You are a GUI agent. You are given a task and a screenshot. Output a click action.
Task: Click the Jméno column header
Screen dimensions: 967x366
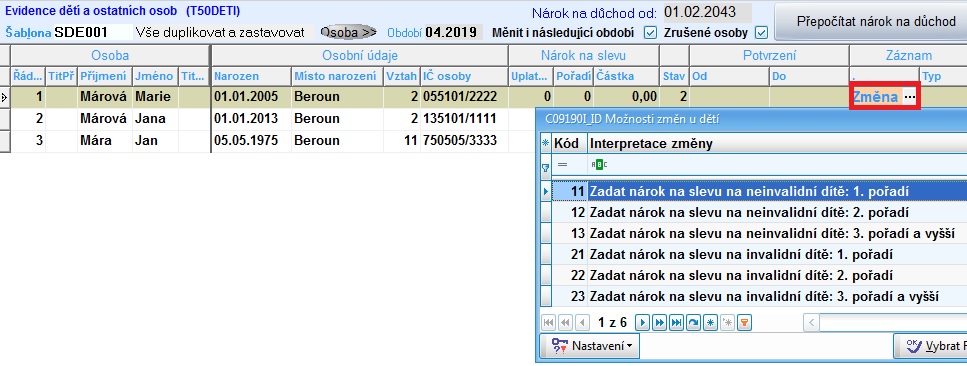155,77
